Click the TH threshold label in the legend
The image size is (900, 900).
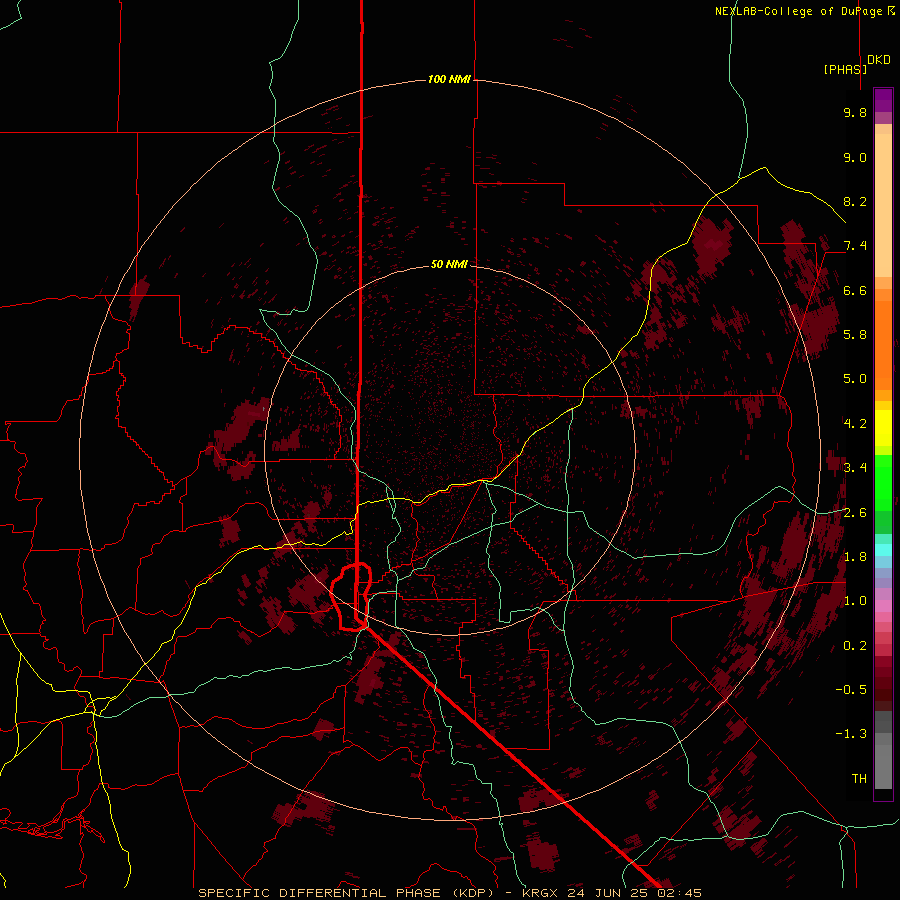click(859, 778)
